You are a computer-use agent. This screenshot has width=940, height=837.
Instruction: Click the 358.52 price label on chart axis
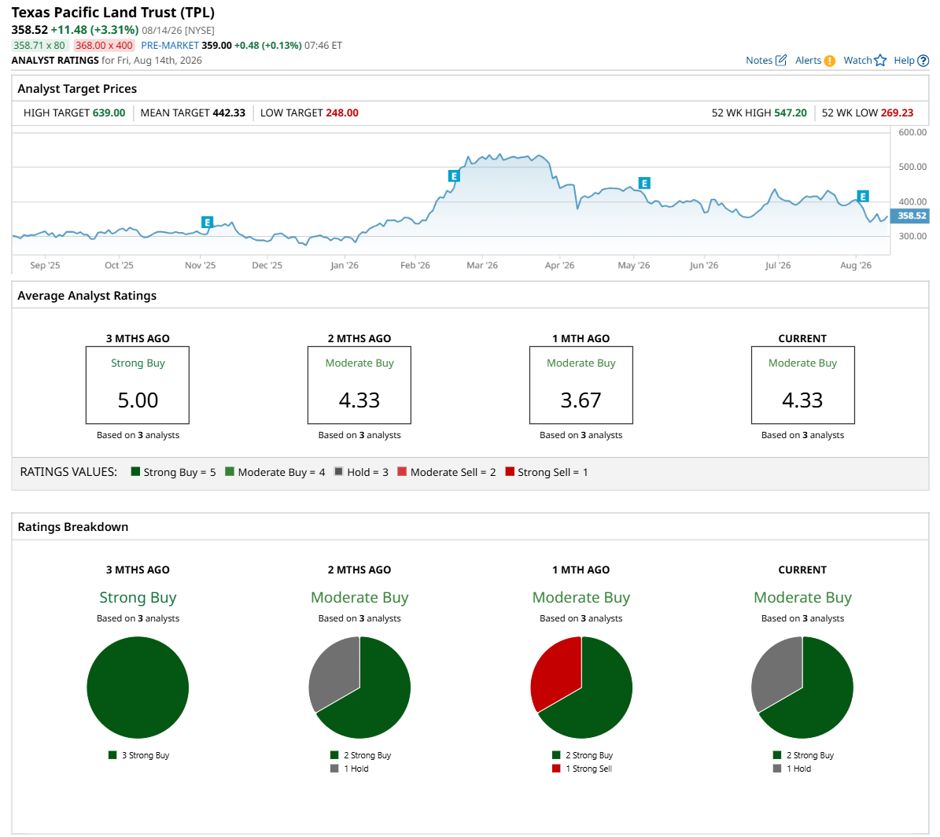pyautogui.click(x=910, y=216)
